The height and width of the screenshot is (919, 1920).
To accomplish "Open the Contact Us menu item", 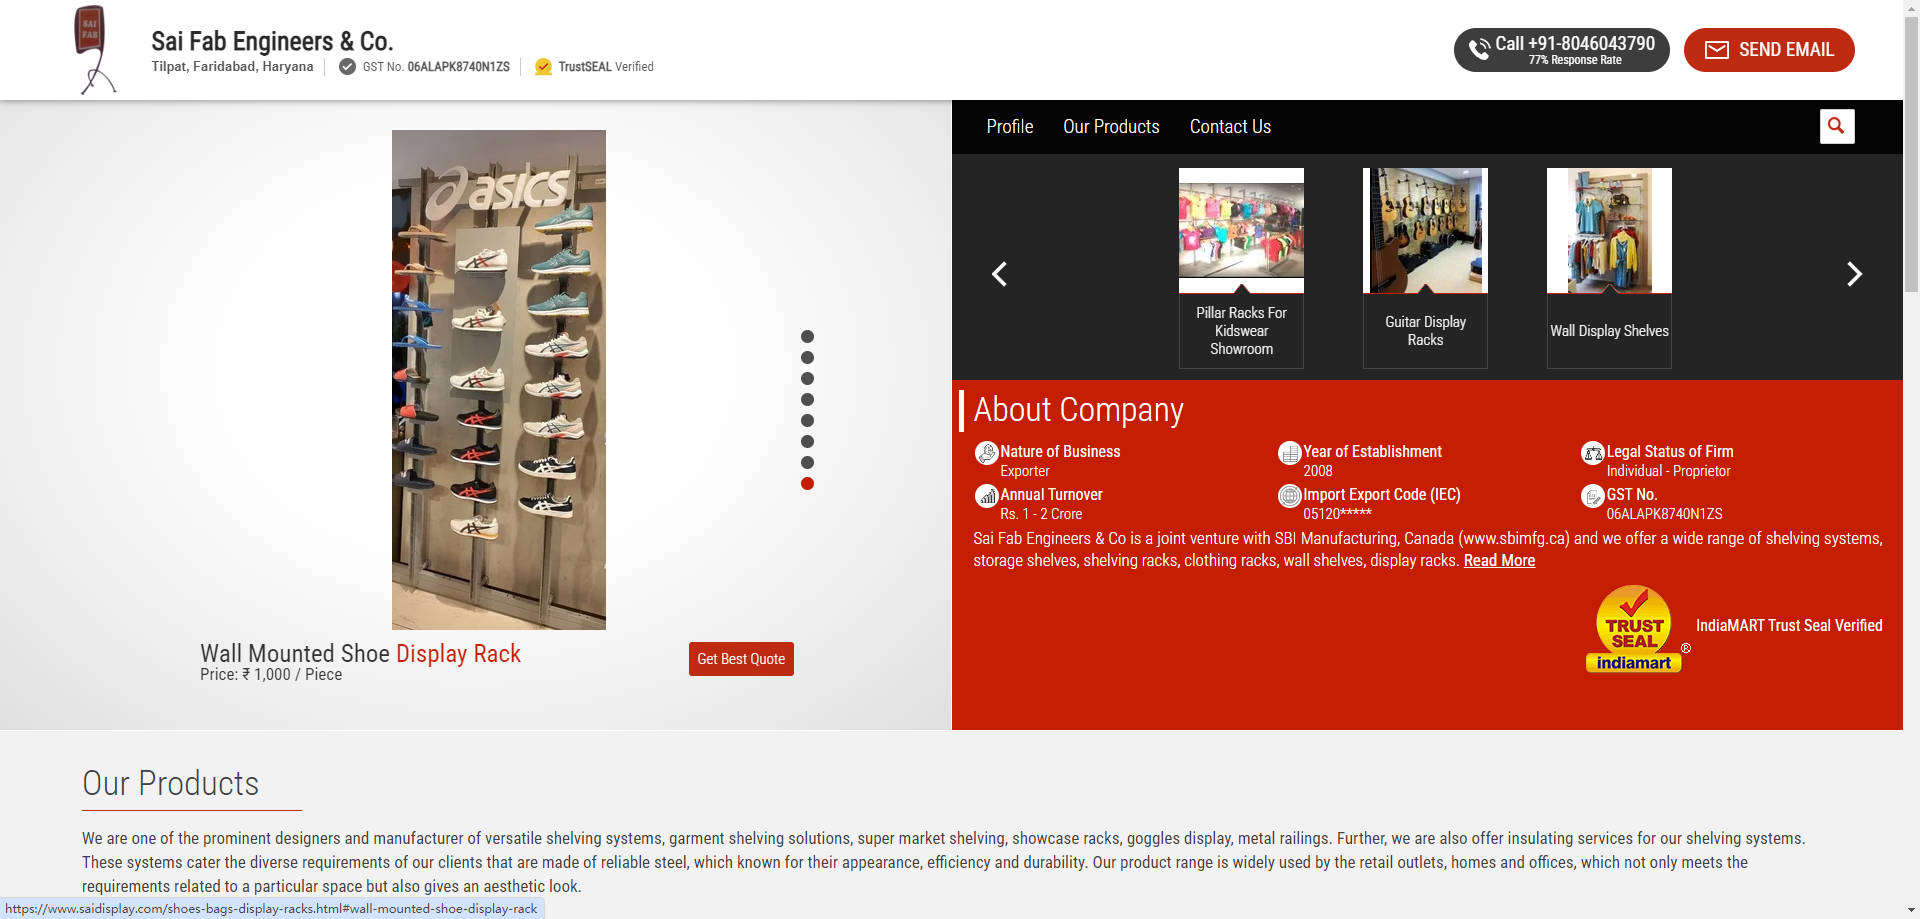I will [1230, 127].
